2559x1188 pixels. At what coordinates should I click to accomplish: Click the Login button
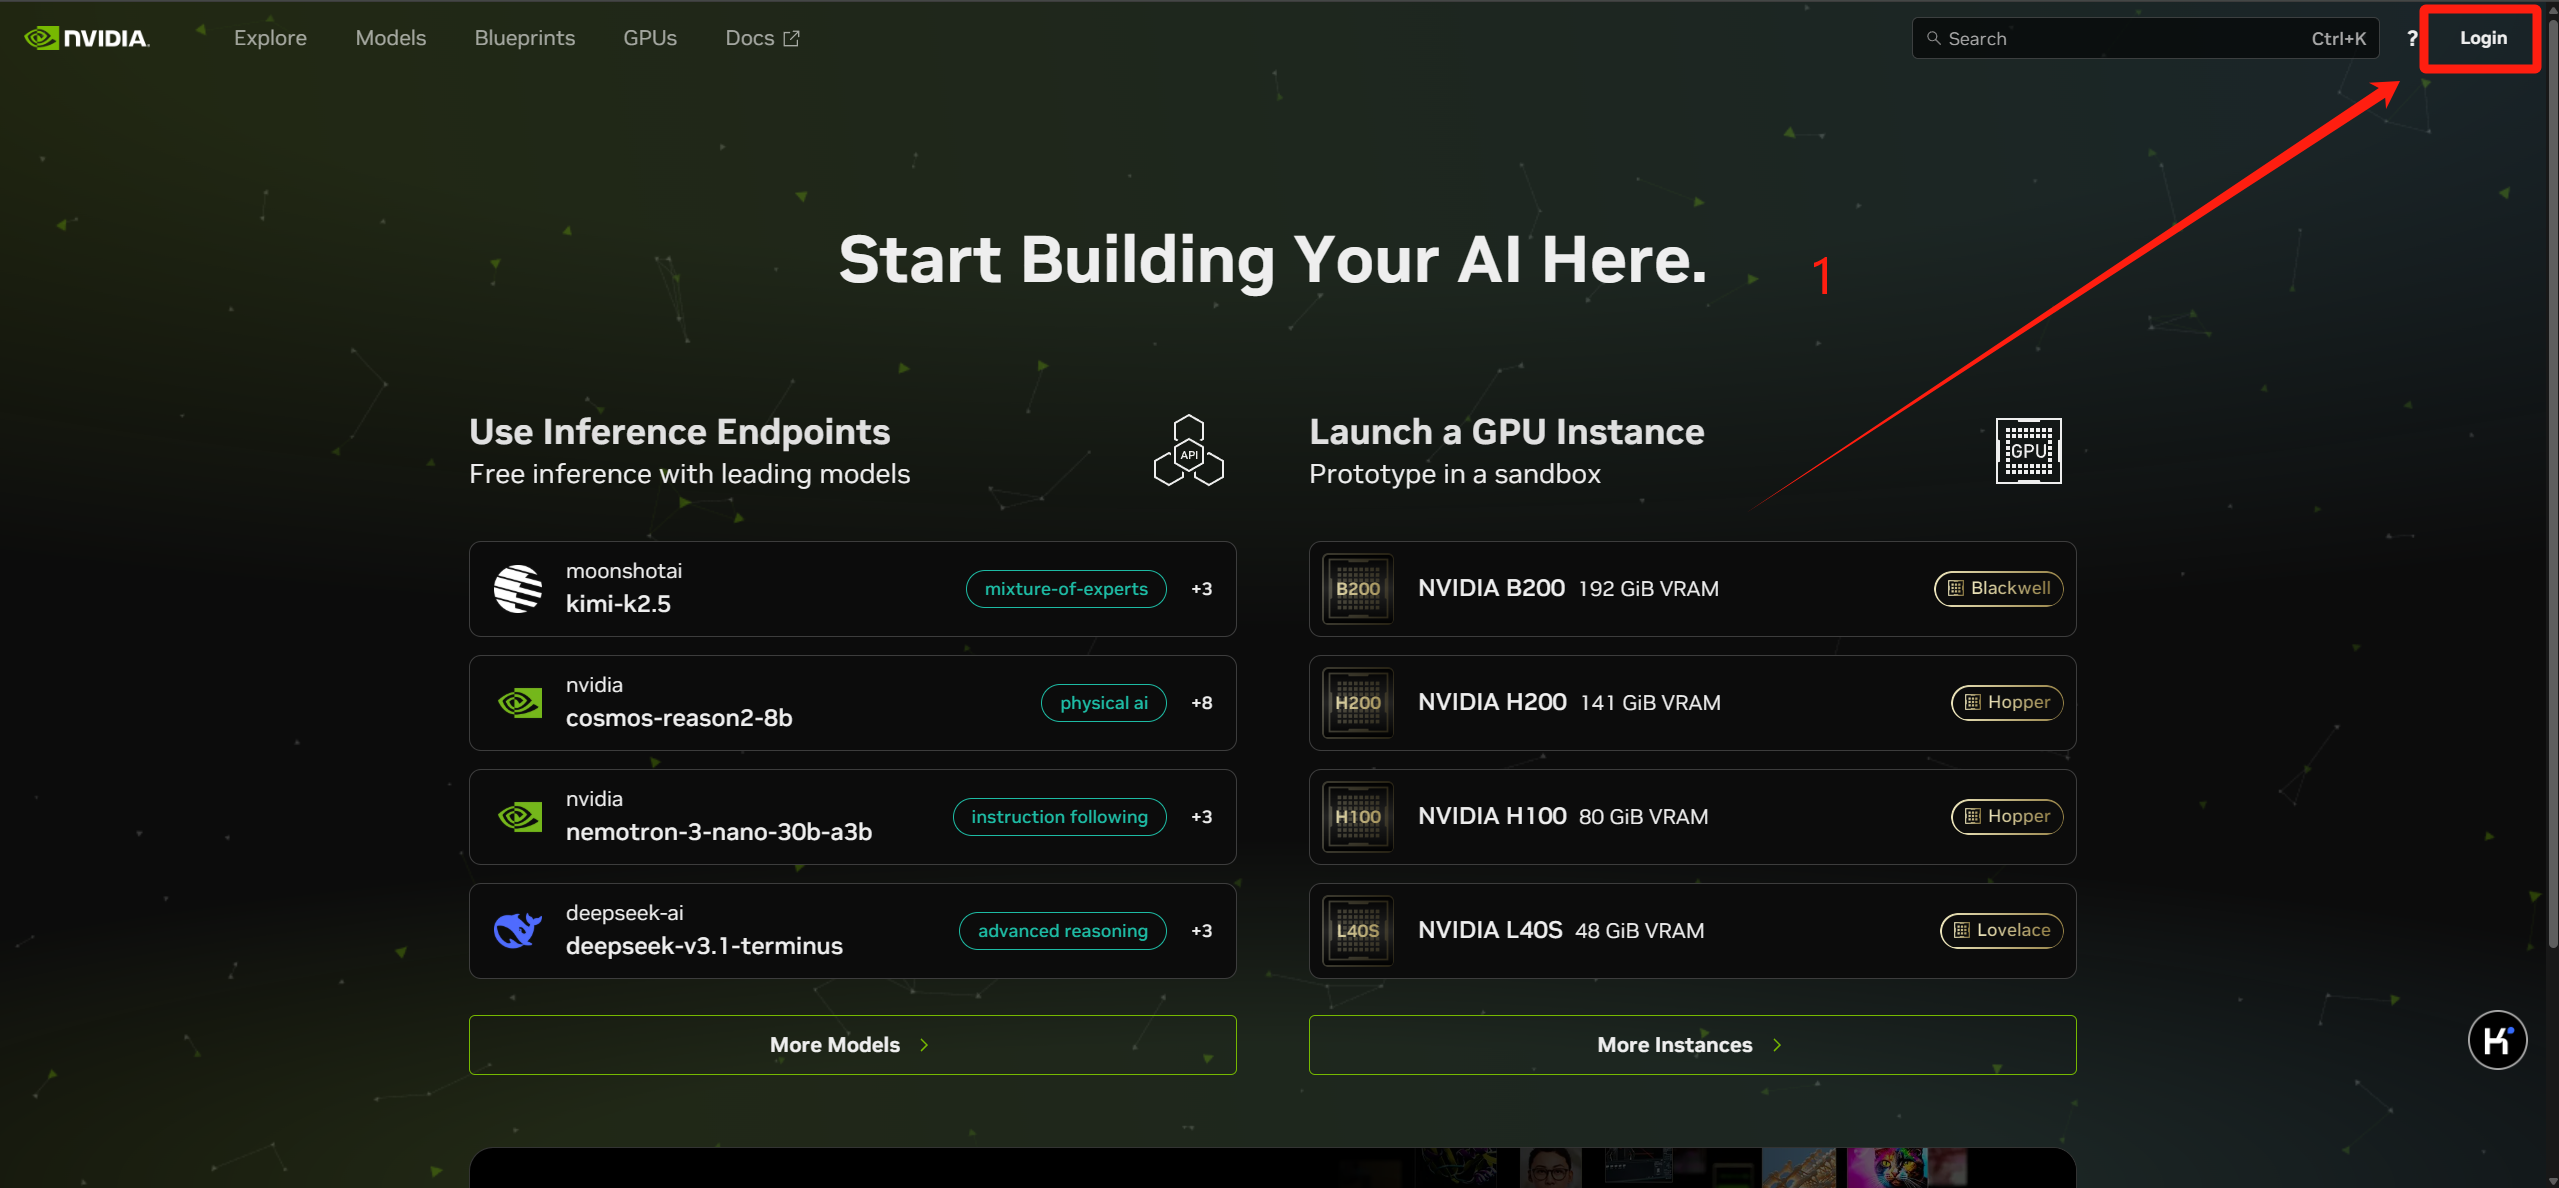(x=2482, y=38)
